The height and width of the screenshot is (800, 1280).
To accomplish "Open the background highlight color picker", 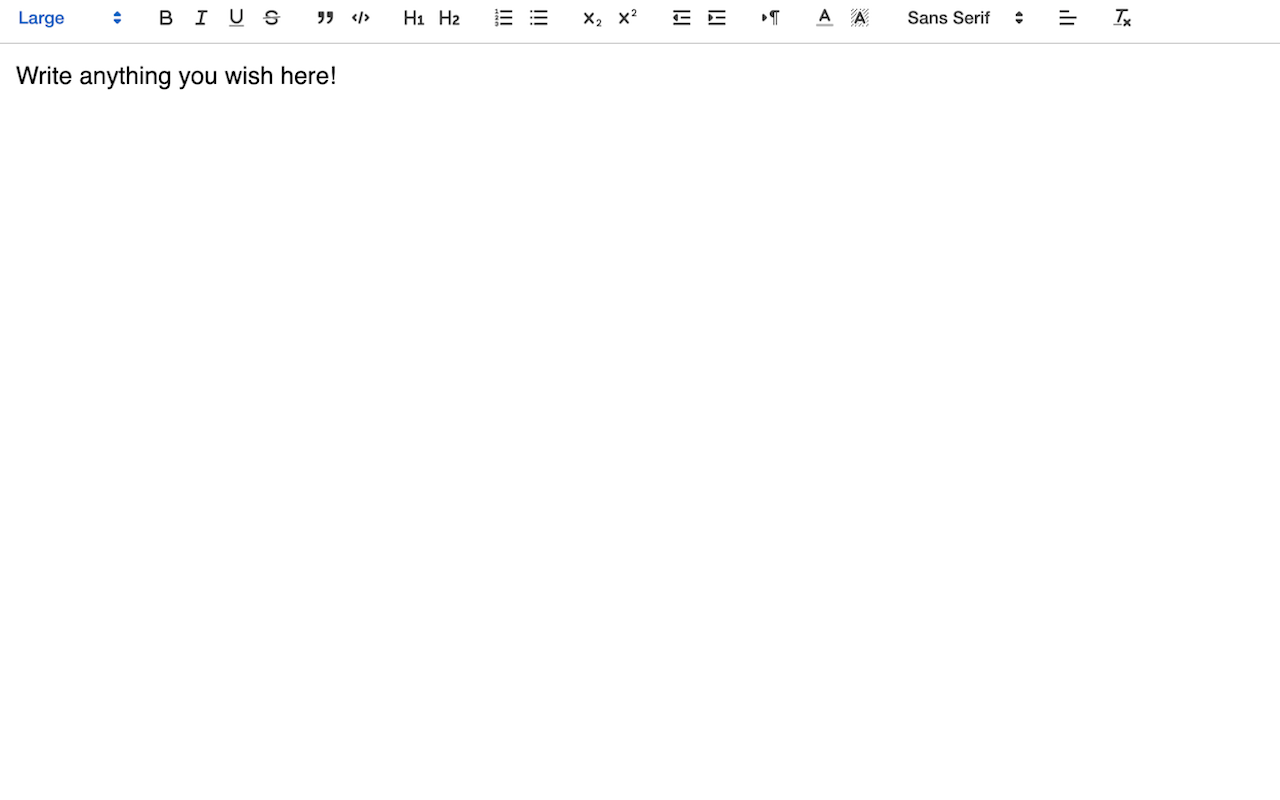I will point(860,18).
